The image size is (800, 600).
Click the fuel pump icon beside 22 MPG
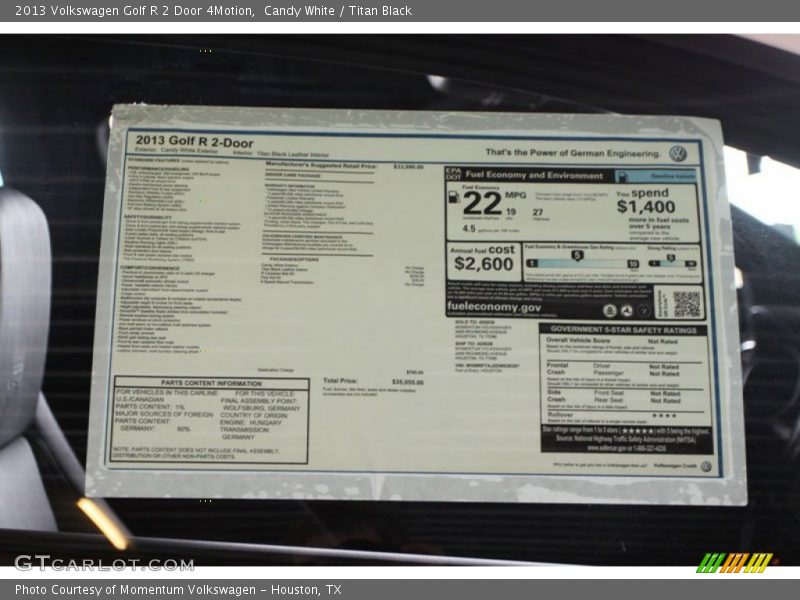coord(453,197)
